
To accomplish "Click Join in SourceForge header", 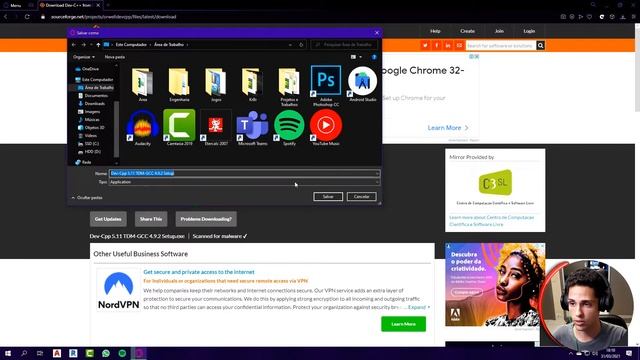I will [499, 31].
